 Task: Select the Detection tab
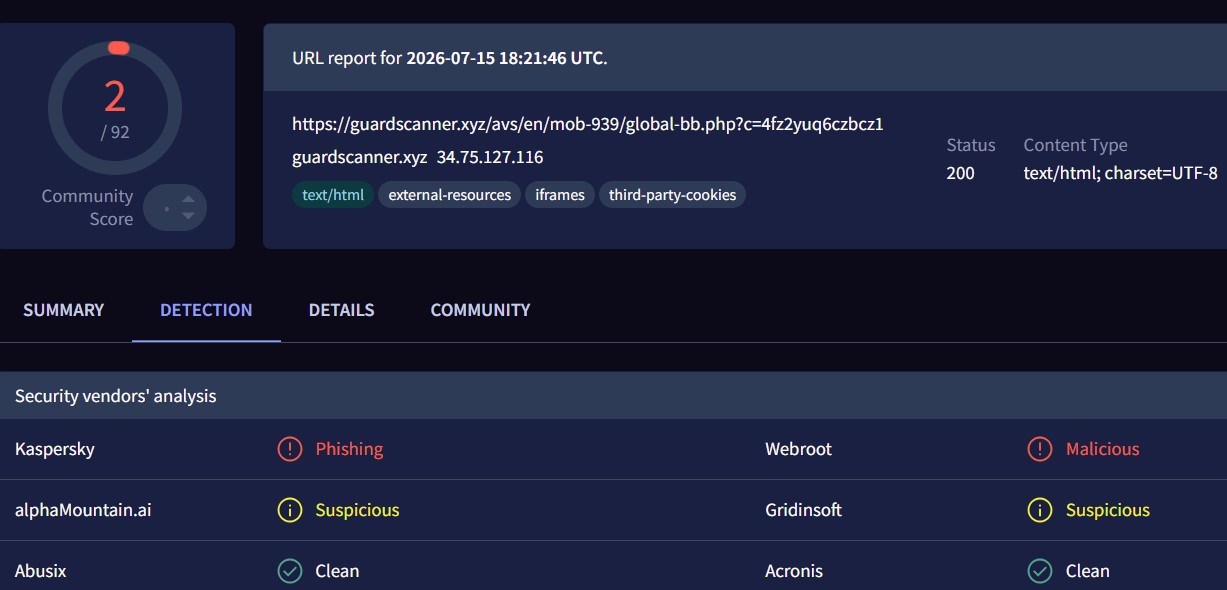(206, 310)
